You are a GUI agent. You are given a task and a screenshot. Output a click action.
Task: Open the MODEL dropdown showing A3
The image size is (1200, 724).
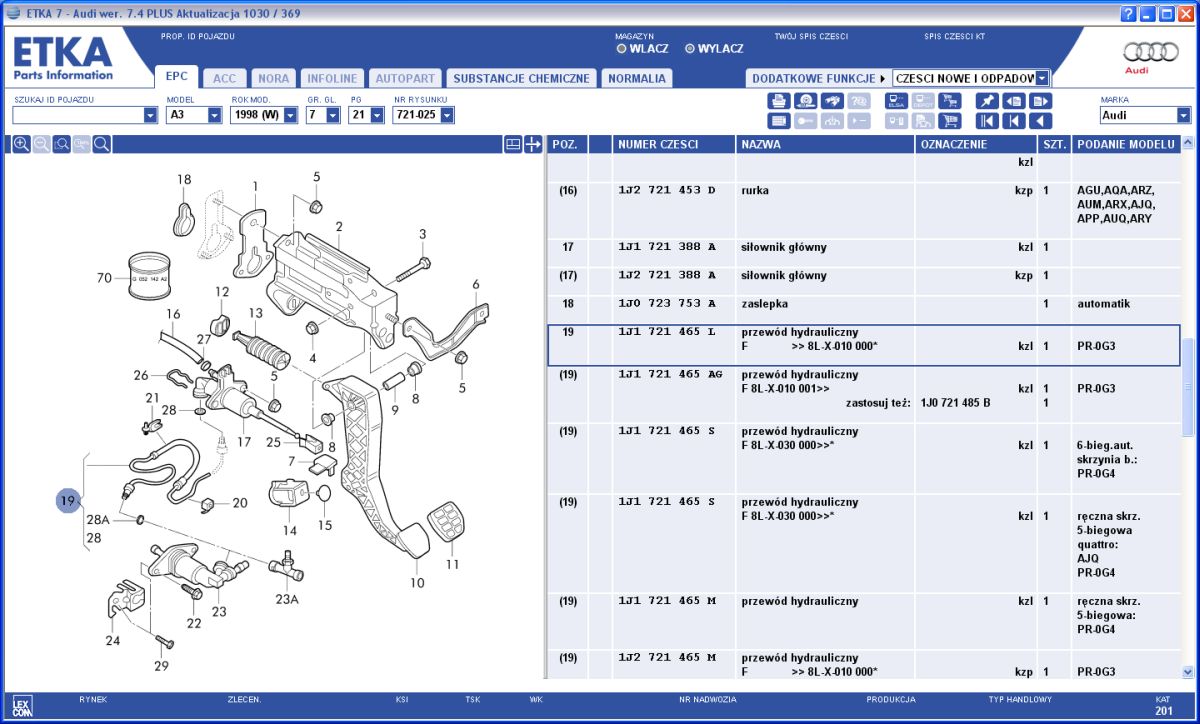[x=215, y=116]
